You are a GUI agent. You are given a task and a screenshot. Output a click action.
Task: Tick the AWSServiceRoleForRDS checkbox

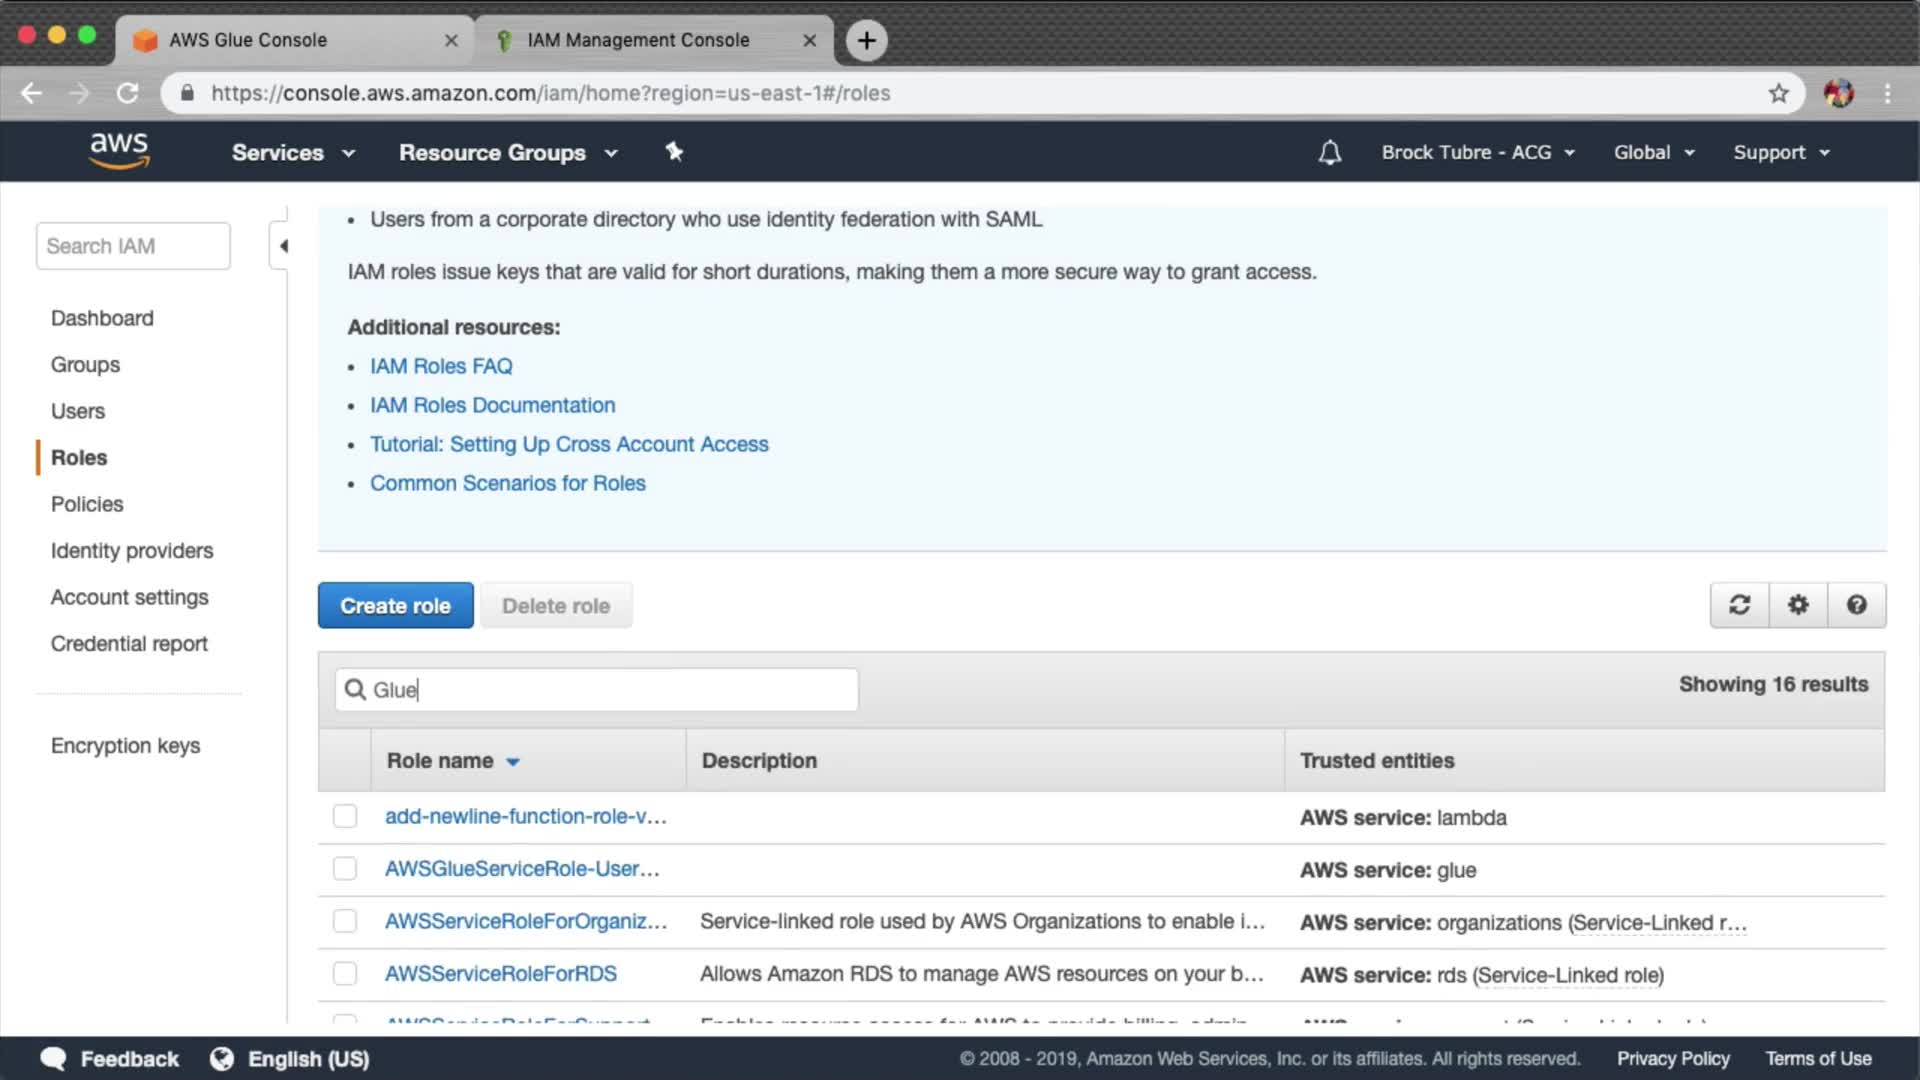(345, 973)
